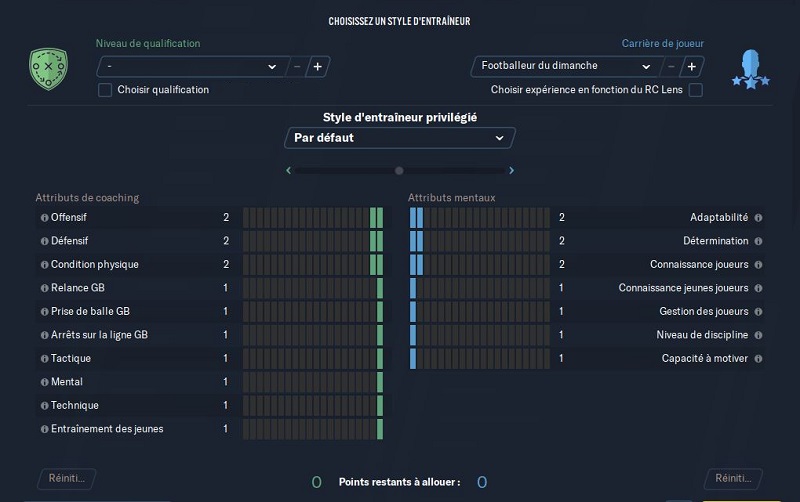Image resolution: width=800 pixels, height=502 pixels.
Task: Click the info icon beside Tactique
Action: coord(44,359)
